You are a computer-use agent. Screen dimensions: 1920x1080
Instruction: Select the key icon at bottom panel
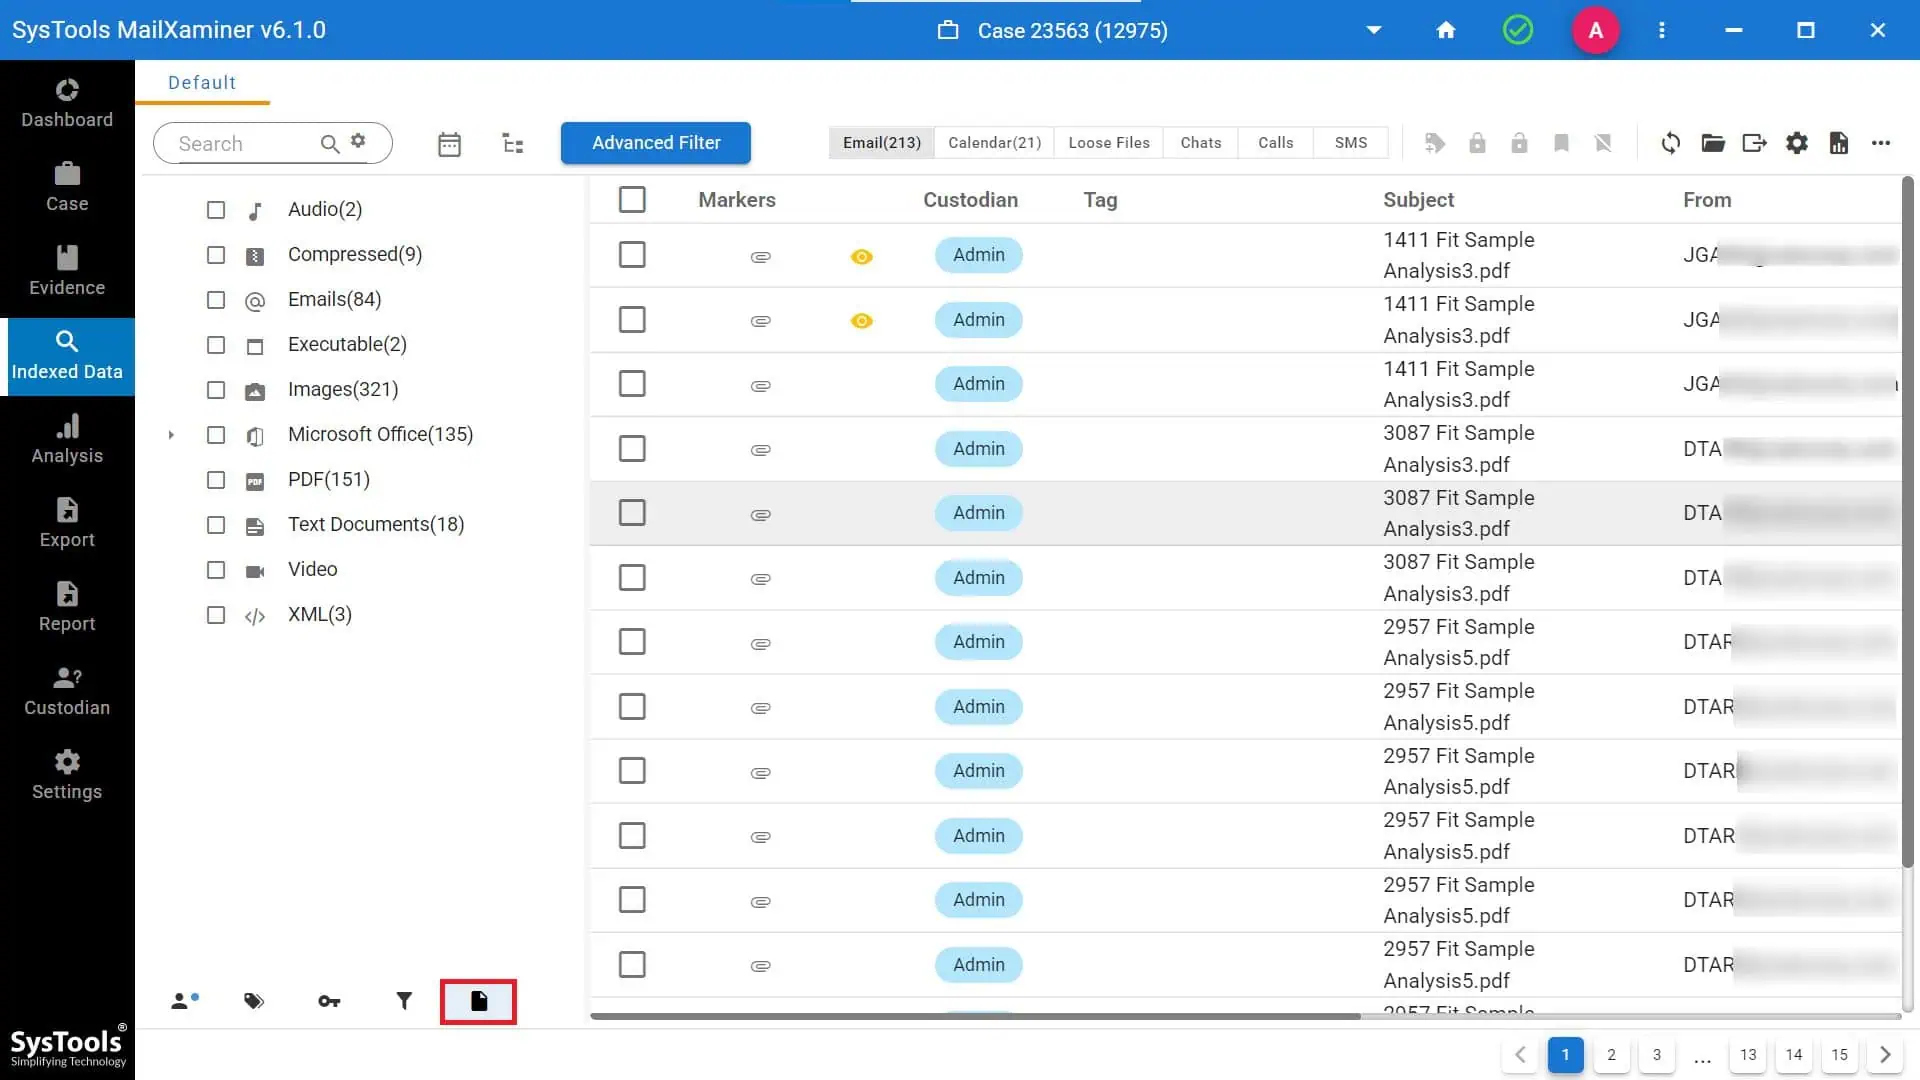point(329,1001)
